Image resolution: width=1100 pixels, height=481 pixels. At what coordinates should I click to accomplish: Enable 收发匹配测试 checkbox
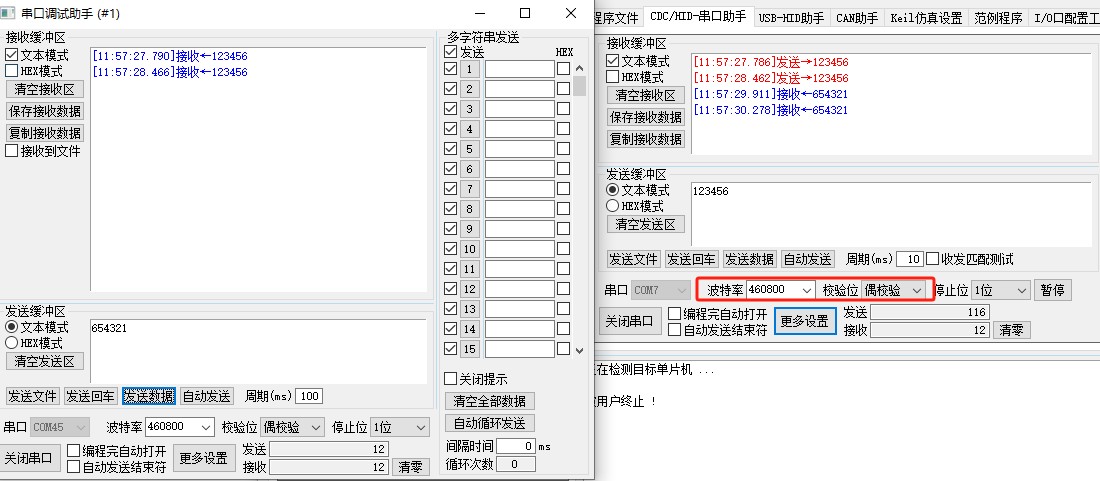(932, 259)
